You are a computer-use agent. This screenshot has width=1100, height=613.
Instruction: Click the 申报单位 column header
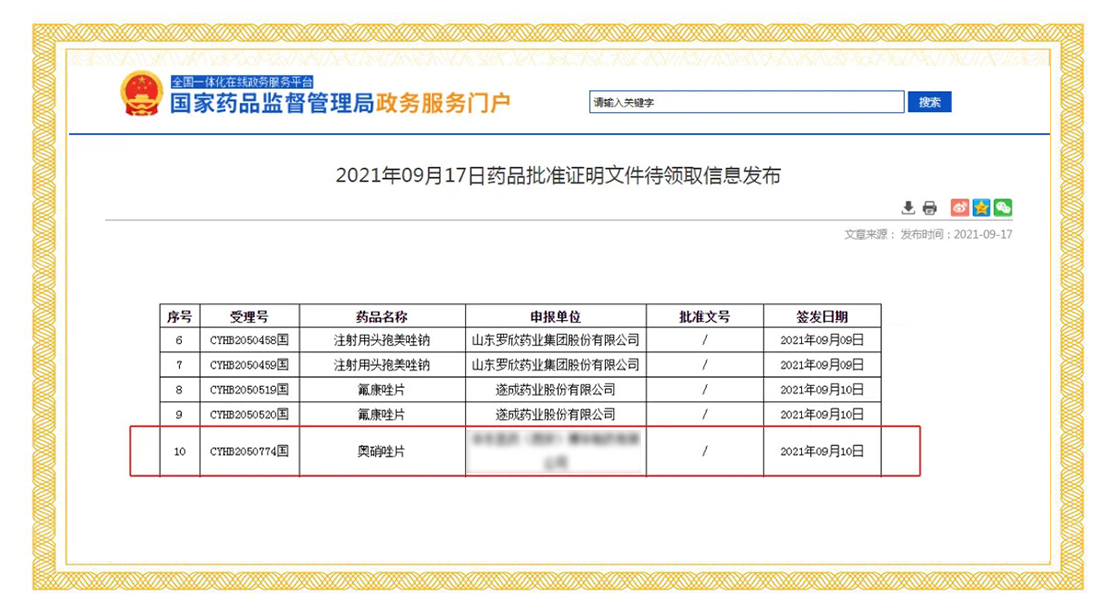coord(555,316)
